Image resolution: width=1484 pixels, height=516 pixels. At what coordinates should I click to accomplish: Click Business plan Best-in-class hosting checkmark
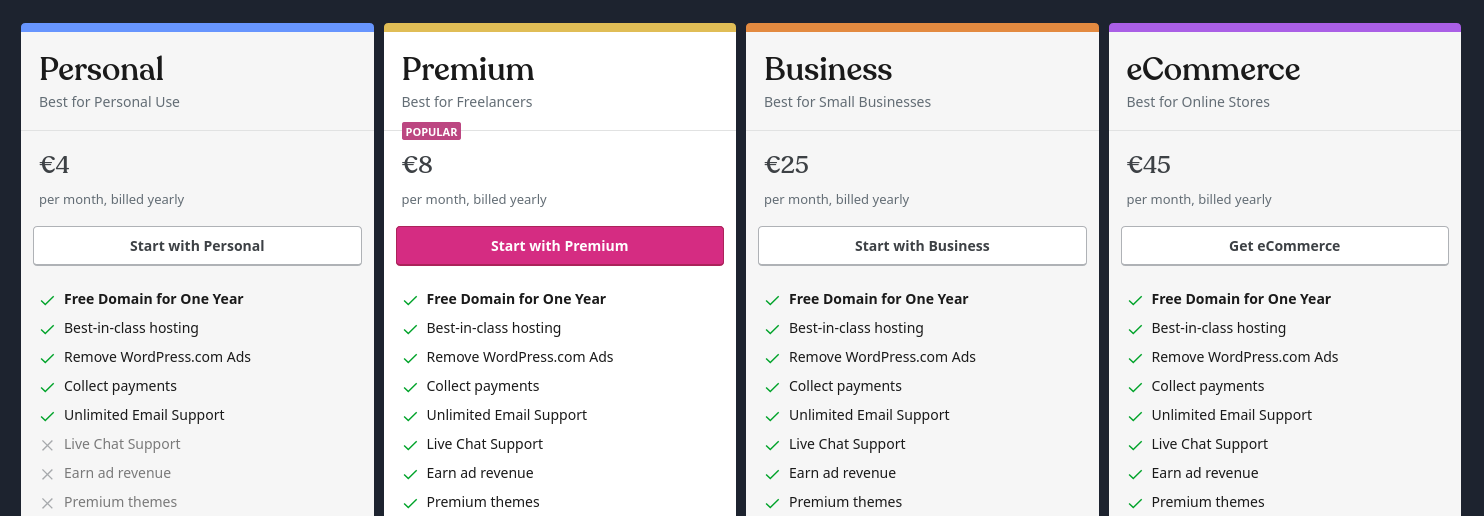point(772,329)
